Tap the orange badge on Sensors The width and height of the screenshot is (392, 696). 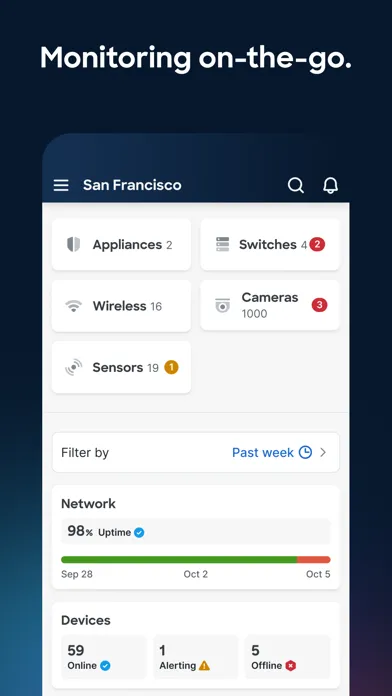coord(171,367)
